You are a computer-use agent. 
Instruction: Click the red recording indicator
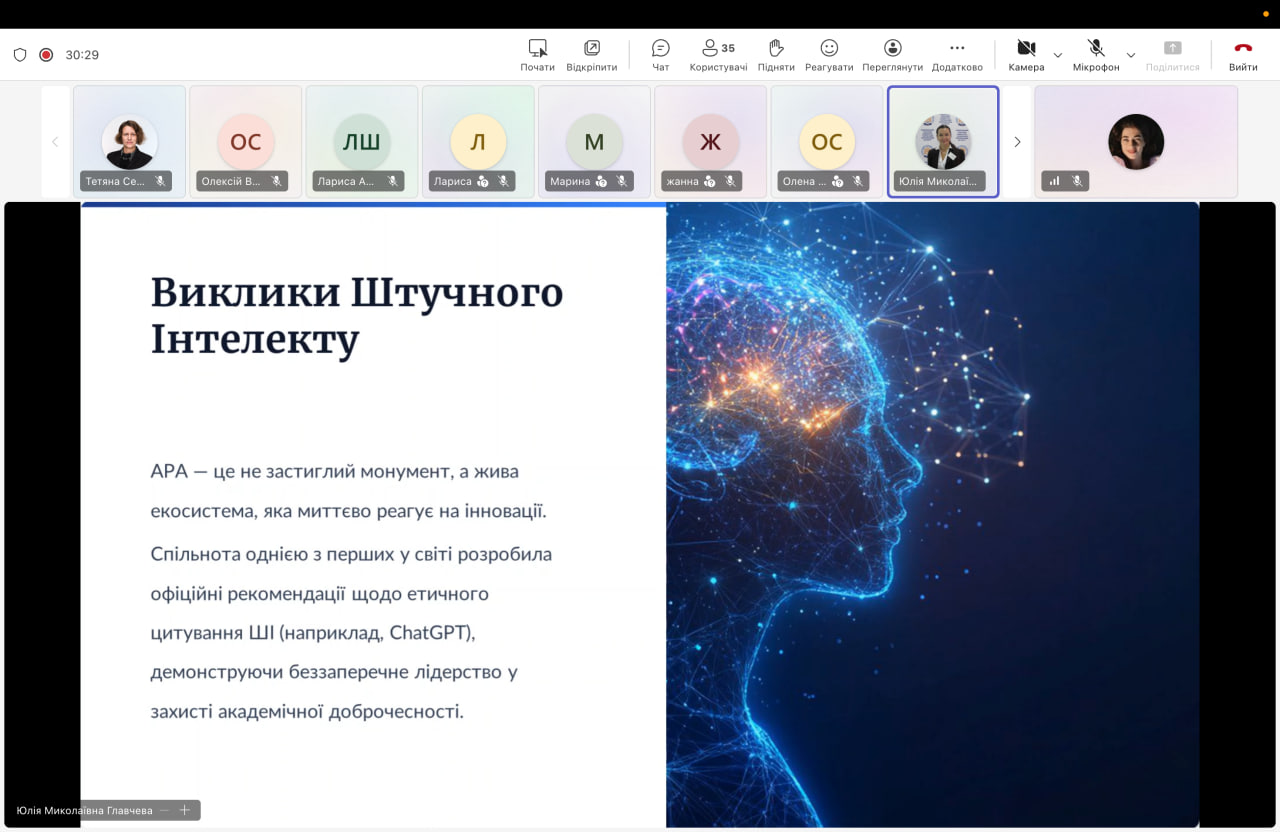click(46, 55)
